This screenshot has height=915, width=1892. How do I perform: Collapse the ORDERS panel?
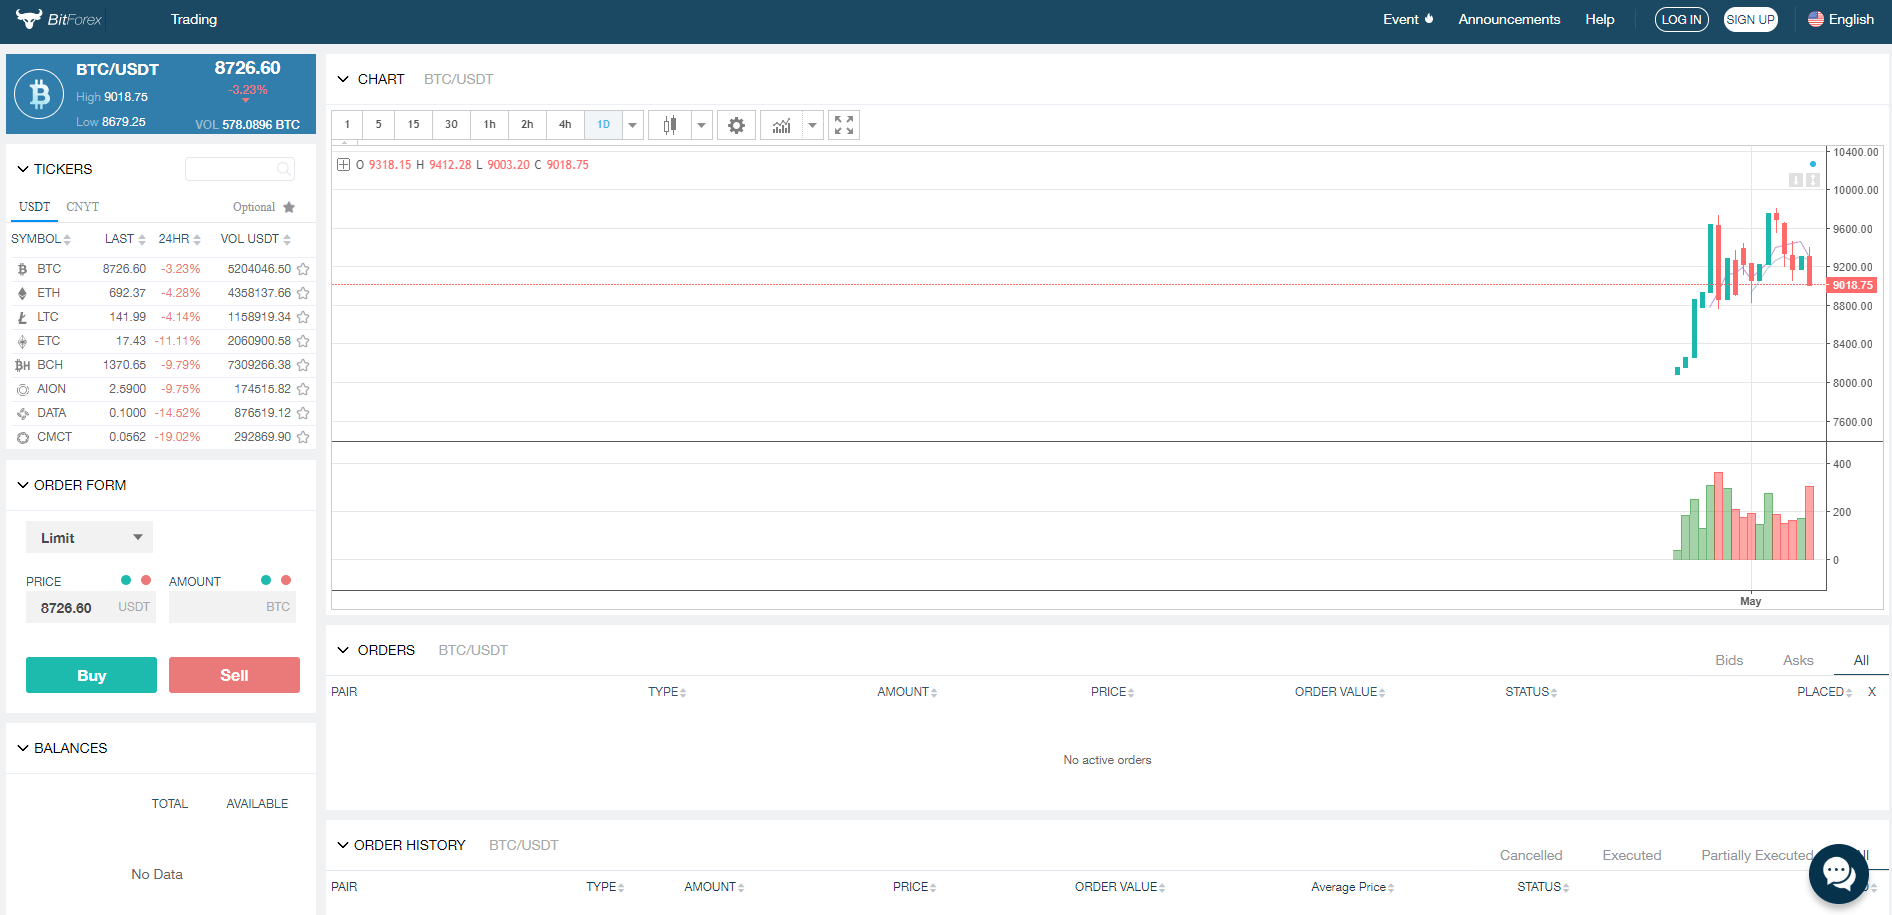pos(343,650)
